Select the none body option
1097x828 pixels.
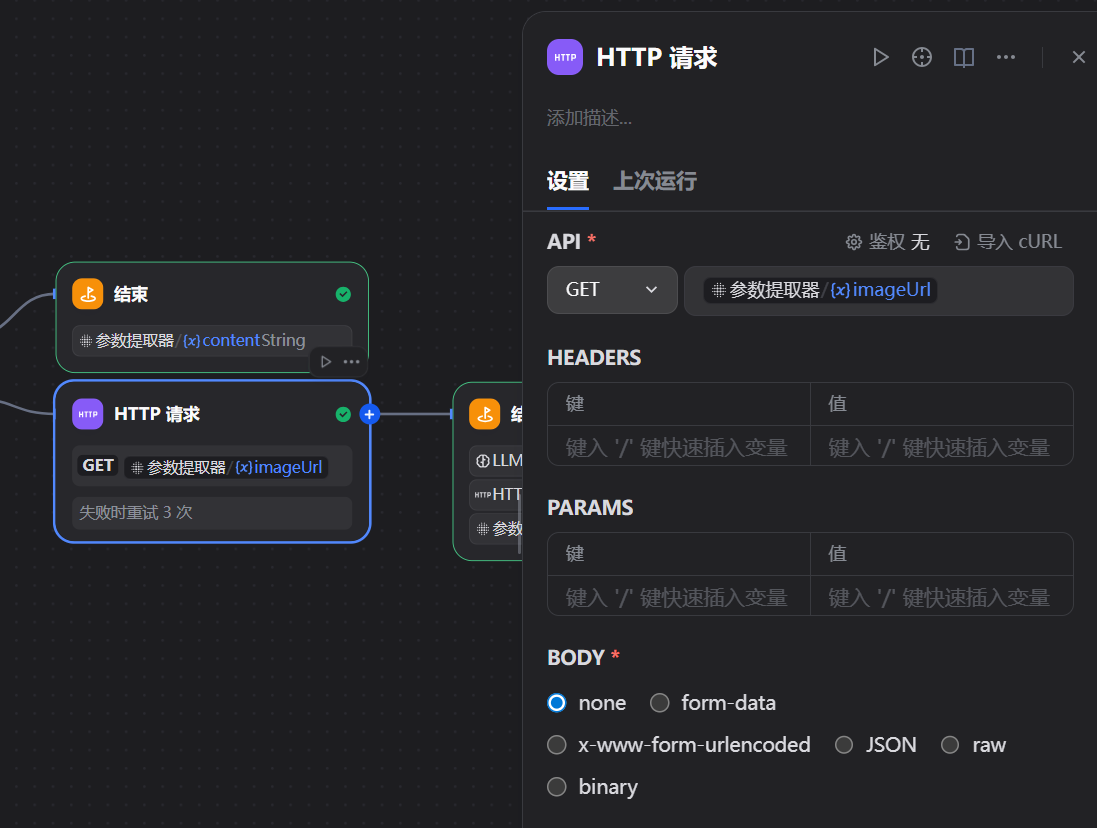click(x=557, y=703)
